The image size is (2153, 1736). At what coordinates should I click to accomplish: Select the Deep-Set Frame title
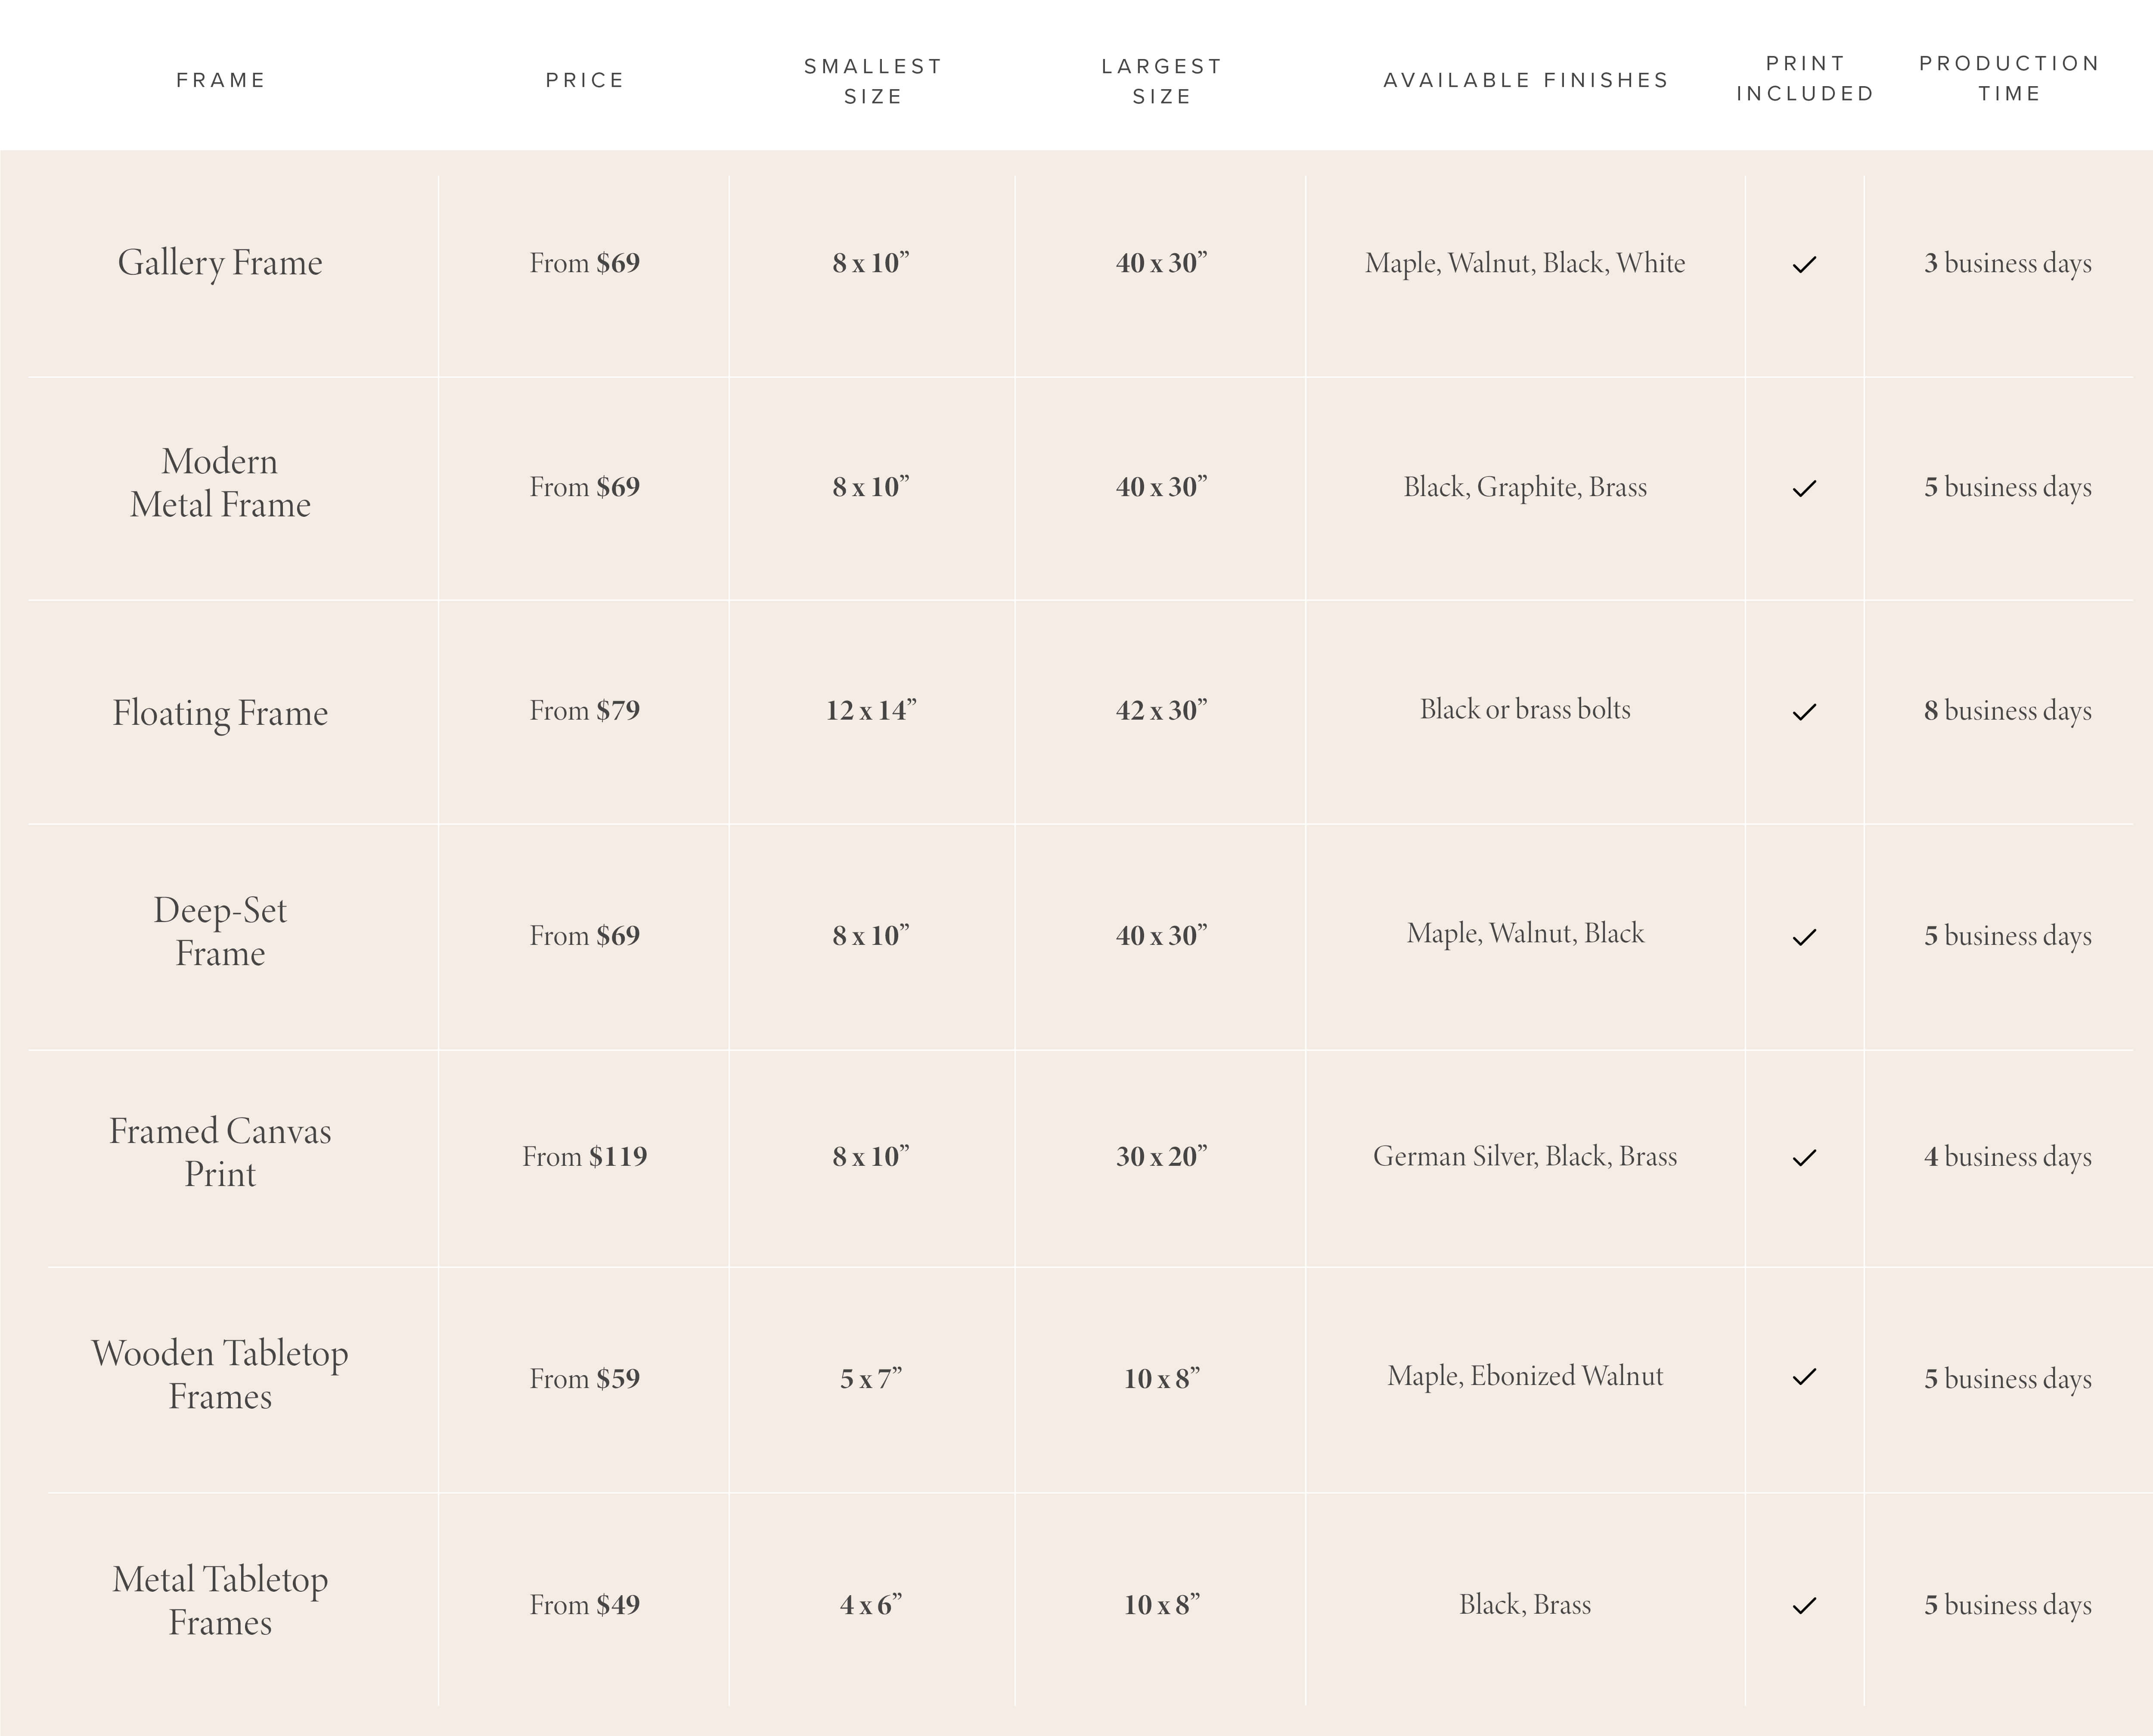point(220,932)
